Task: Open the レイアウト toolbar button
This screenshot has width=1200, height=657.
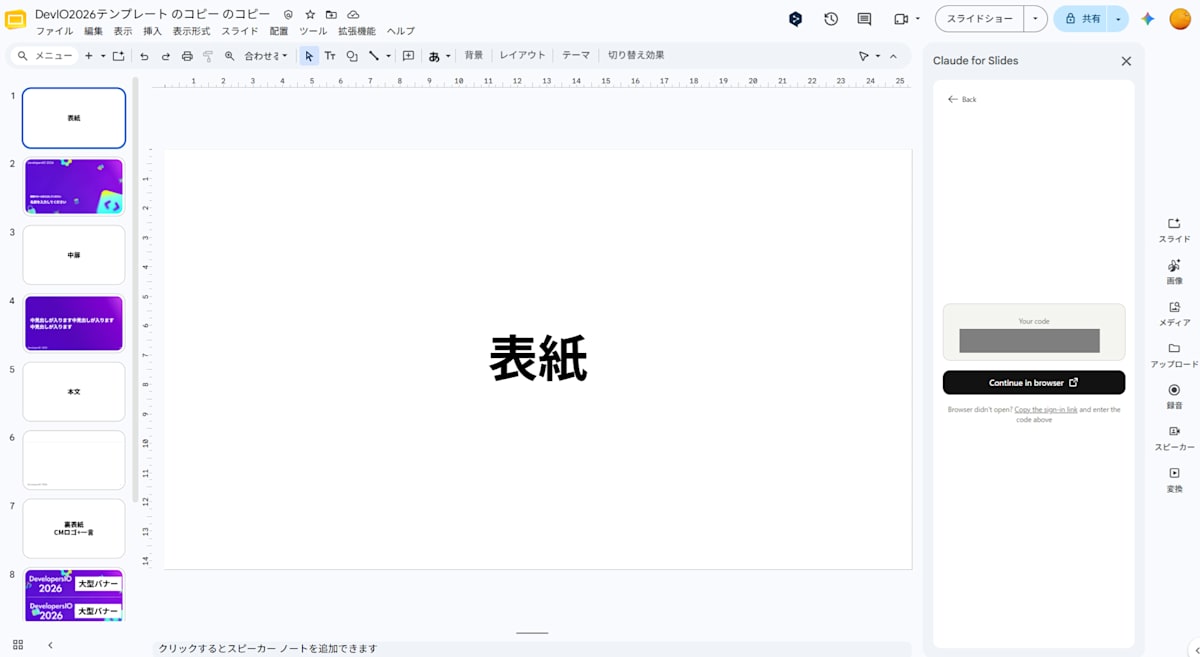Action: 523,56
